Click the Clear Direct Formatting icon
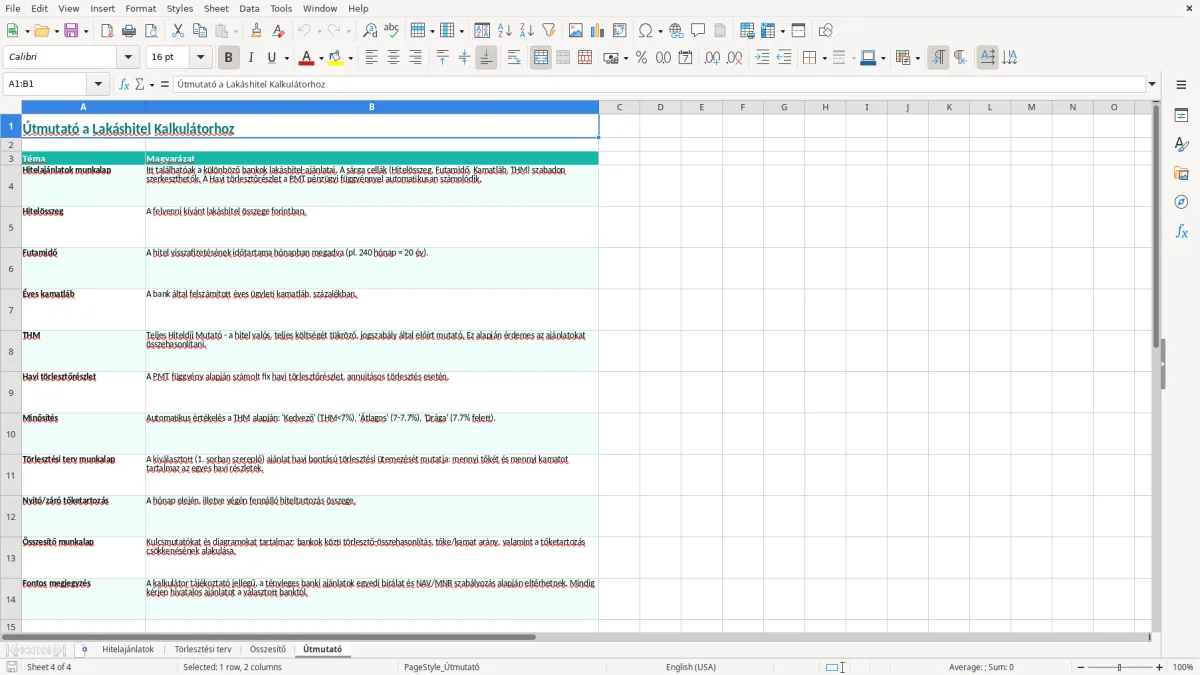Viewport: 1200px width, 675px height. (279, 31)
